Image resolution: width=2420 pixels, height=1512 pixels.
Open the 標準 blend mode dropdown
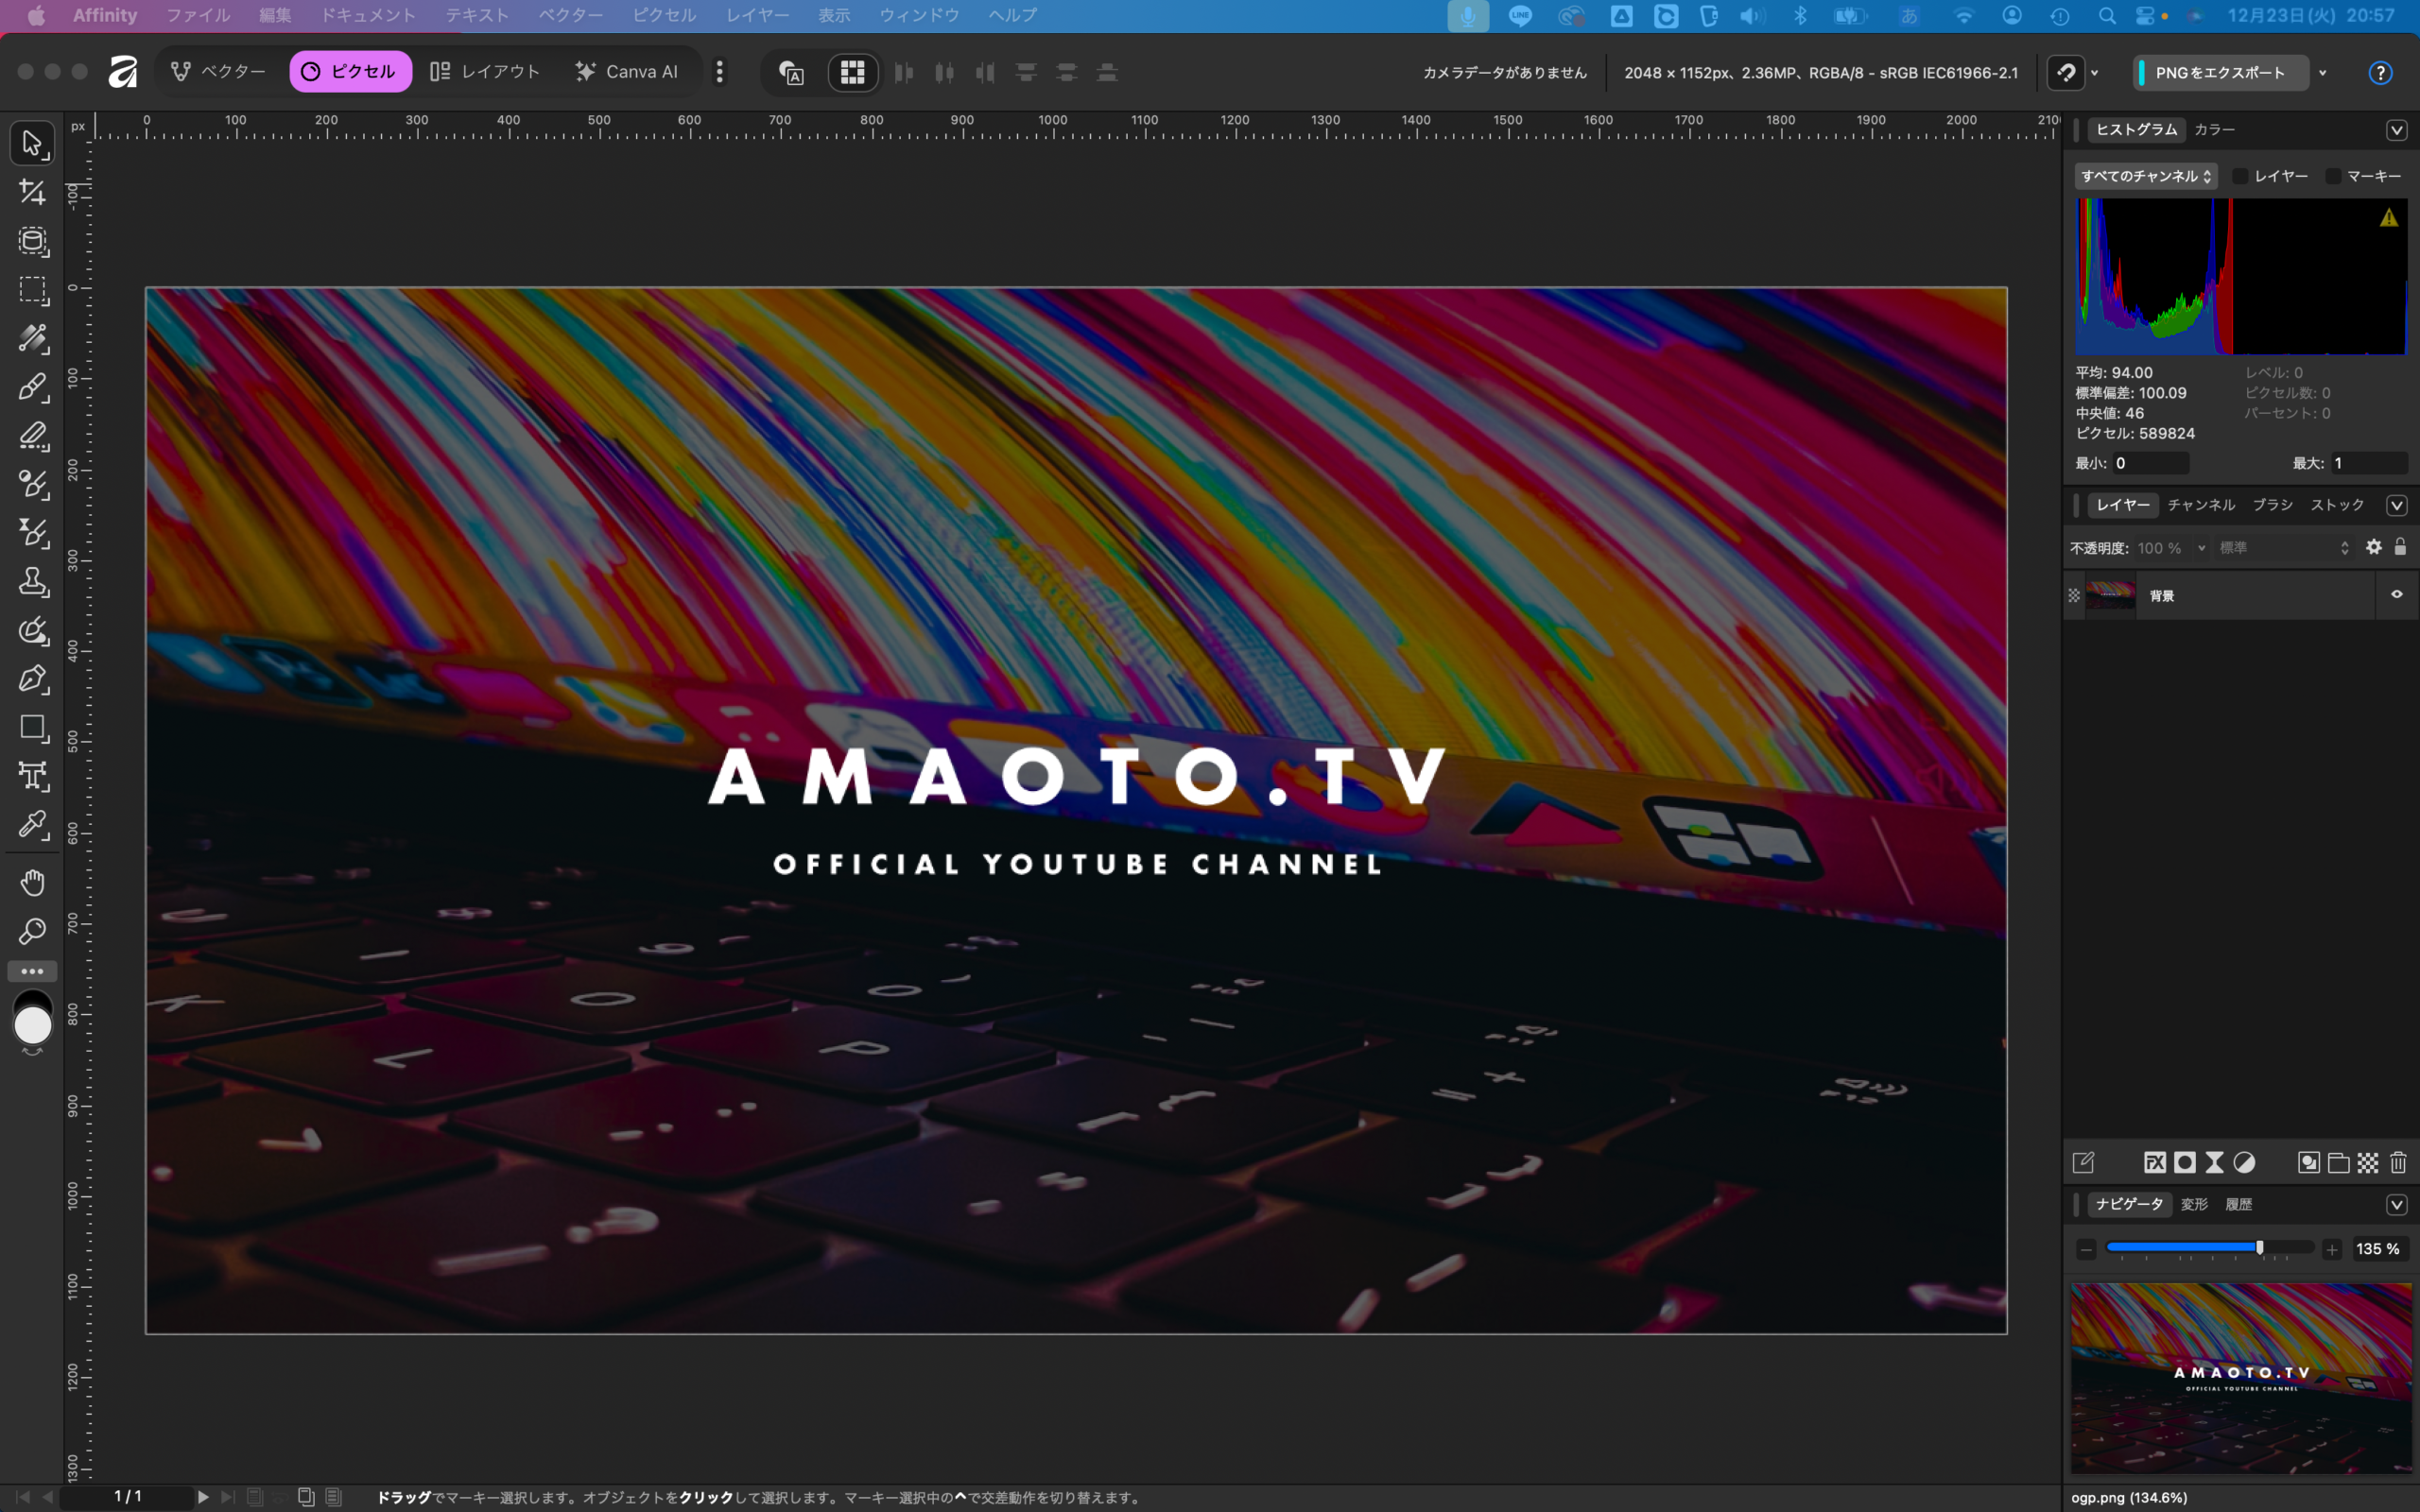point(2283,548)
